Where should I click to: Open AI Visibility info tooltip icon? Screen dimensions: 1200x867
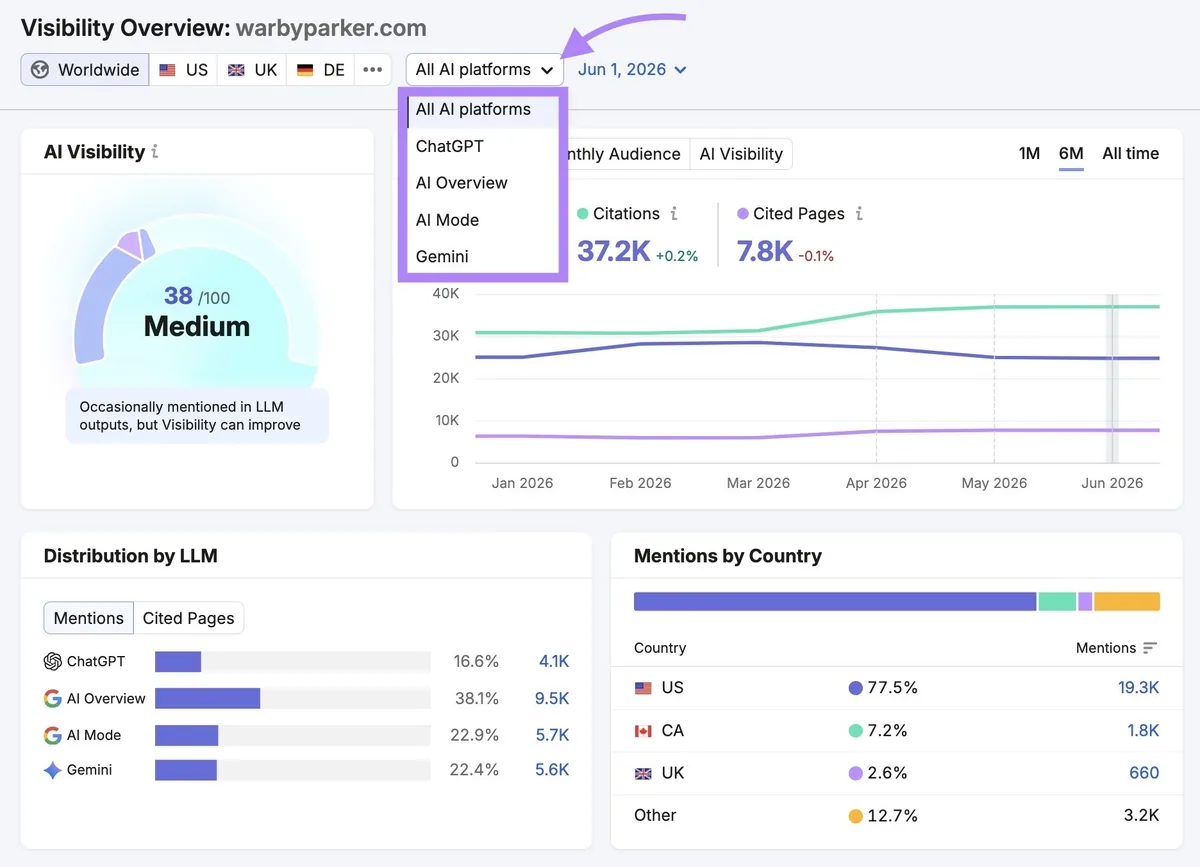(155, 152)
